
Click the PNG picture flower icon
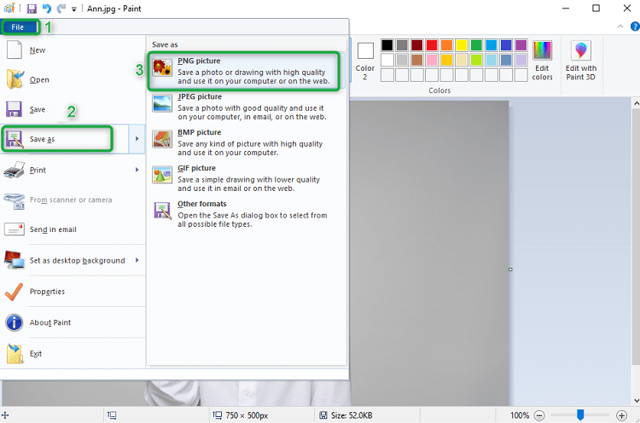click(162, 67)
